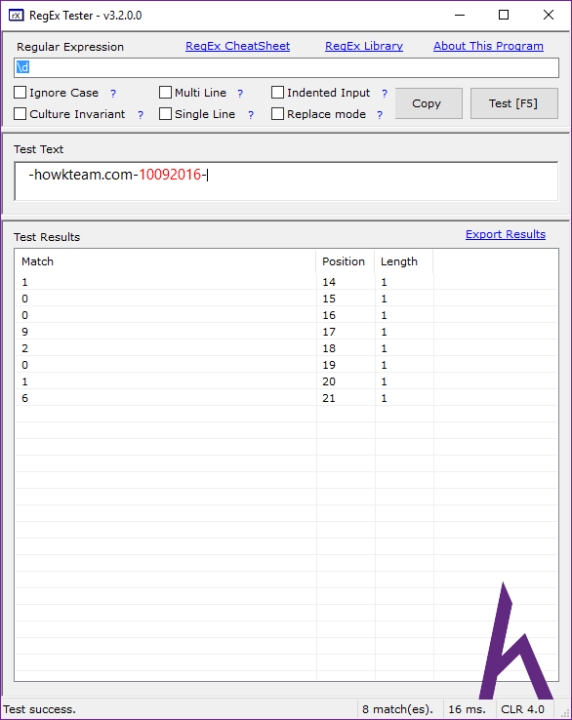Screen dimensions: 572x720
Task: Open the RegEx Tester title bar app icon
Action: [16, 16]
